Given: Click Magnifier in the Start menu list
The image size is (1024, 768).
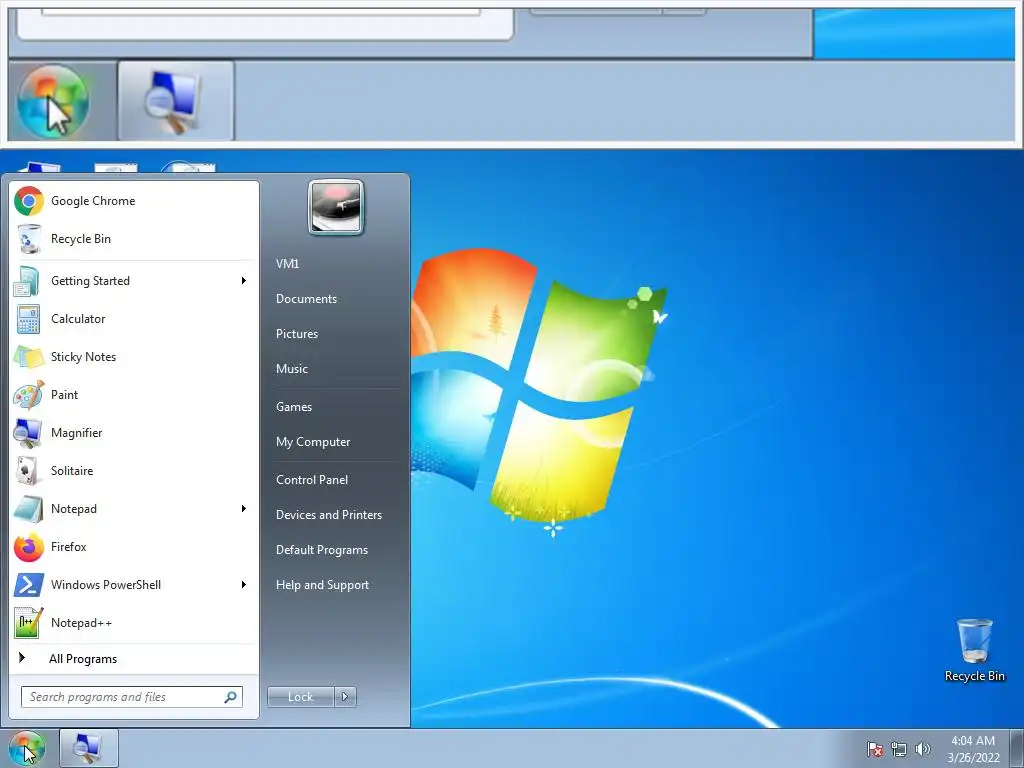Looking at the screenshot, I should click(x=135, y=432).
